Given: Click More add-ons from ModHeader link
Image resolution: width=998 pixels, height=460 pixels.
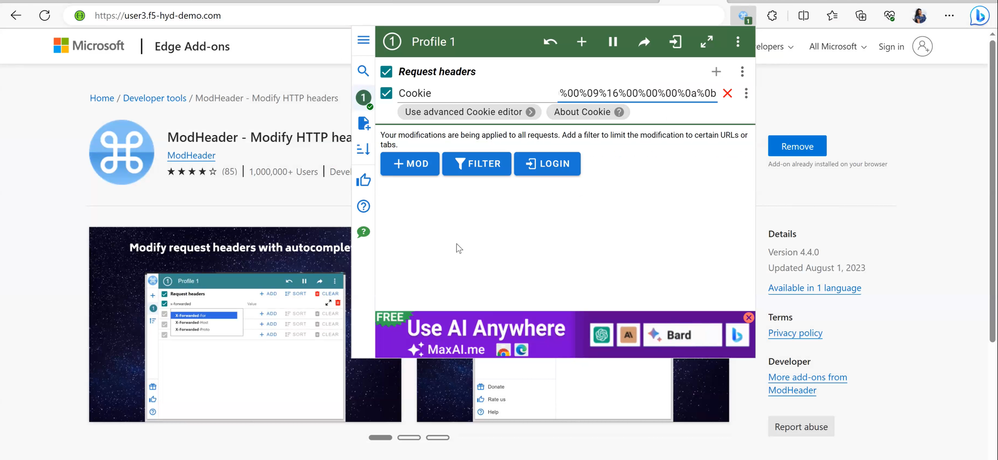Looking at the screenshot, I should click(x=808, y=384).
